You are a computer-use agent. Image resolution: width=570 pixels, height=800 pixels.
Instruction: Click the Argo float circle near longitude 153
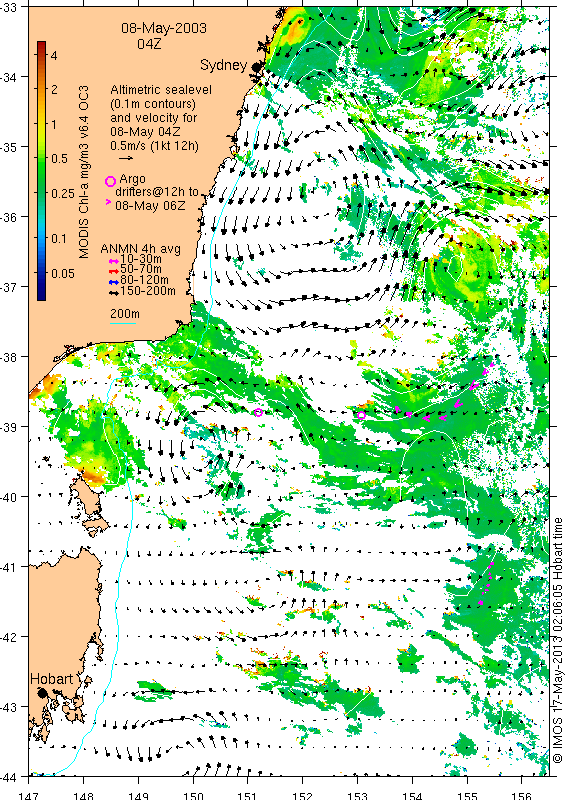(x=361, y=415)
